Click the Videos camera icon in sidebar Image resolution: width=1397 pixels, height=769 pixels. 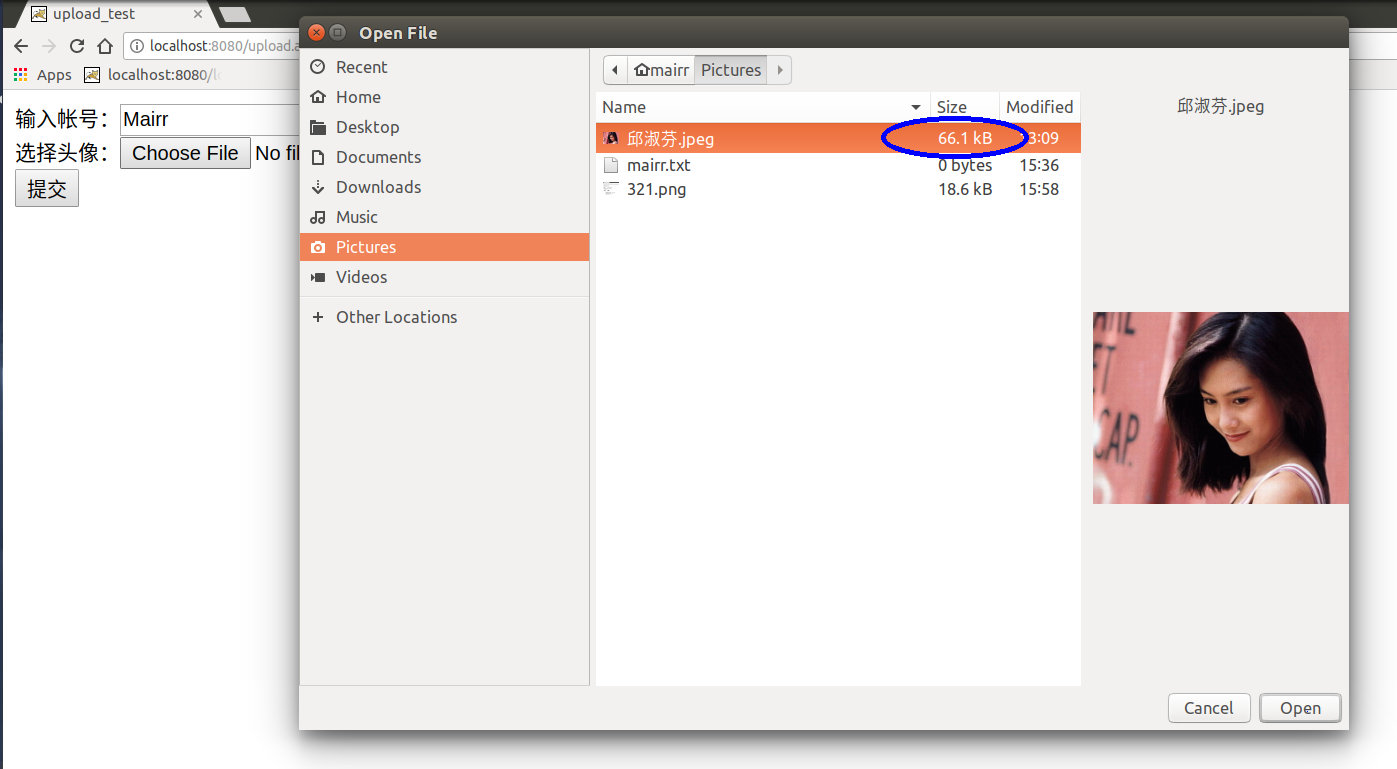coord(318,277)
